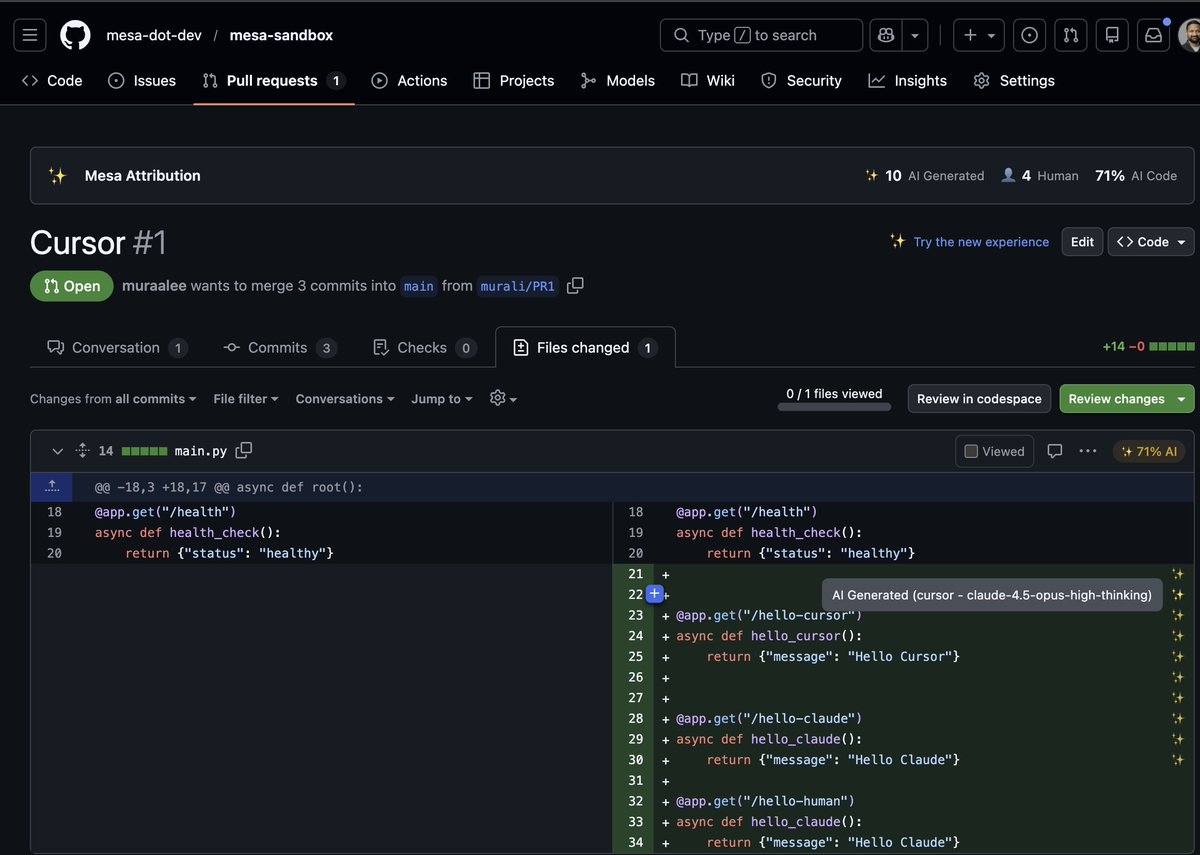This screenshot has height=855, width=1200.
Task: Click the mesa-dot-dev organization link
Action: (x=154, y=35)
